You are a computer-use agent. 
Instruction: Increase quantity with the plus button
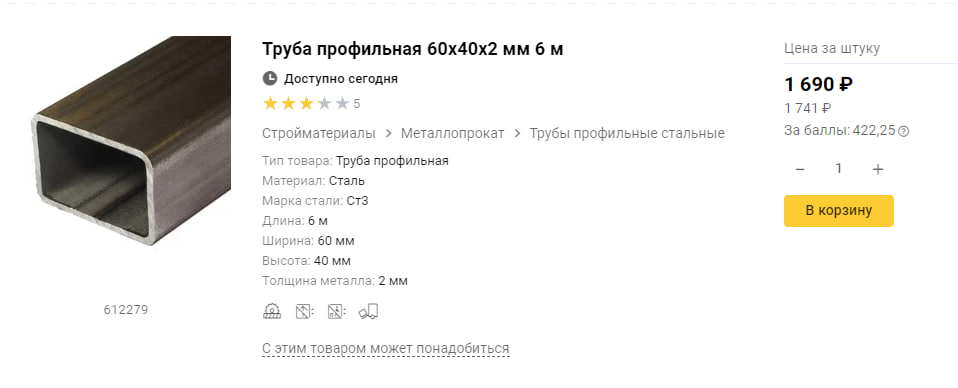pos(878,169)
